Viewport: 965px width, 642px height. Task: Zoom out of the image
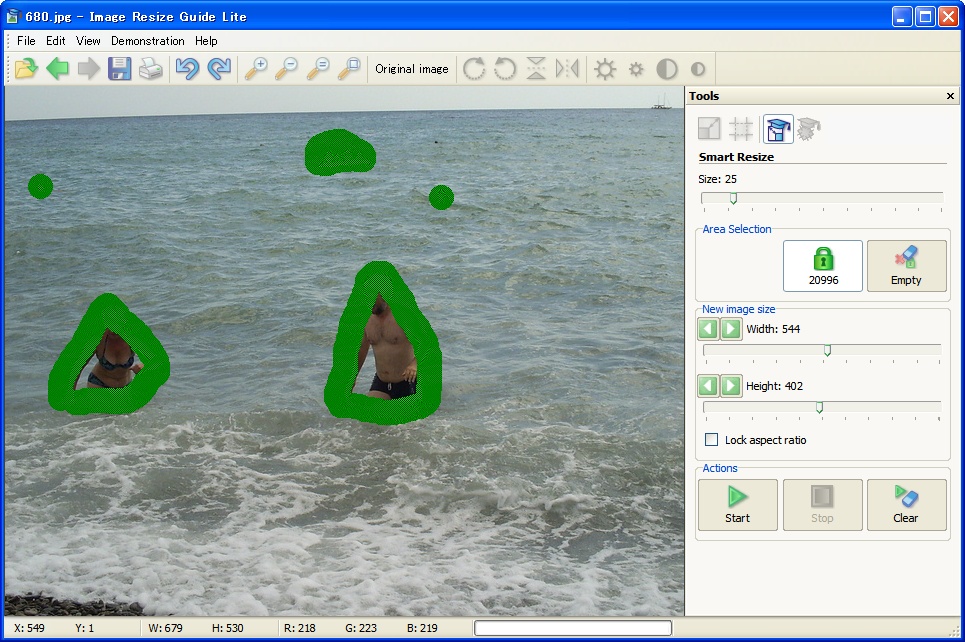click(288, 68)
